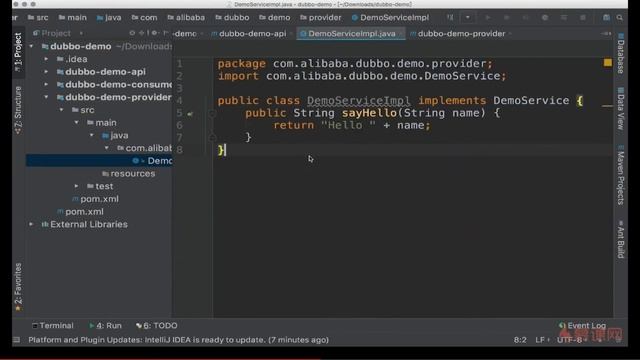Select pom.xml under dubbo-demo-provider

point(95,199)
